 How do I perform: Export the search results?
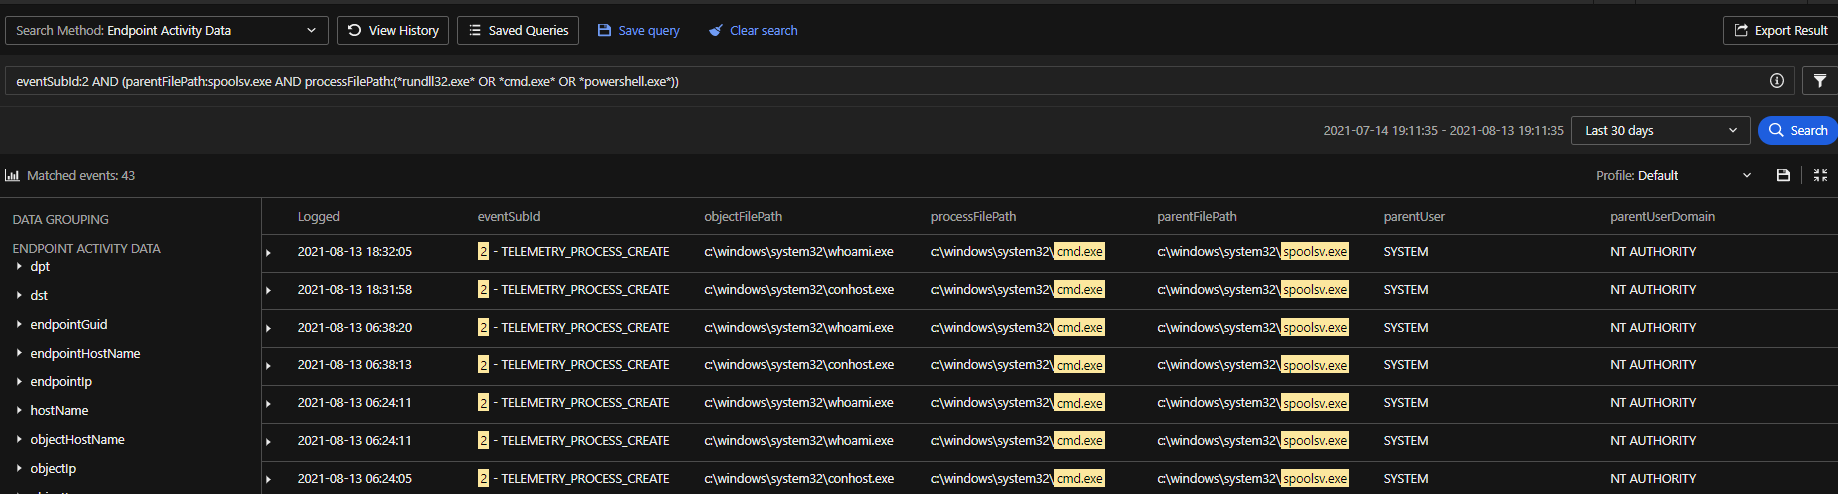(1780, 31)
